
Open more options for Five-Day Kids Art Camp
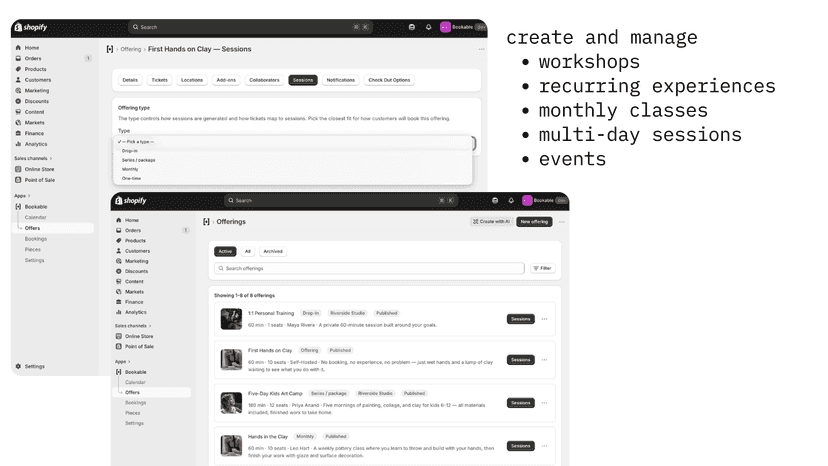544,403
